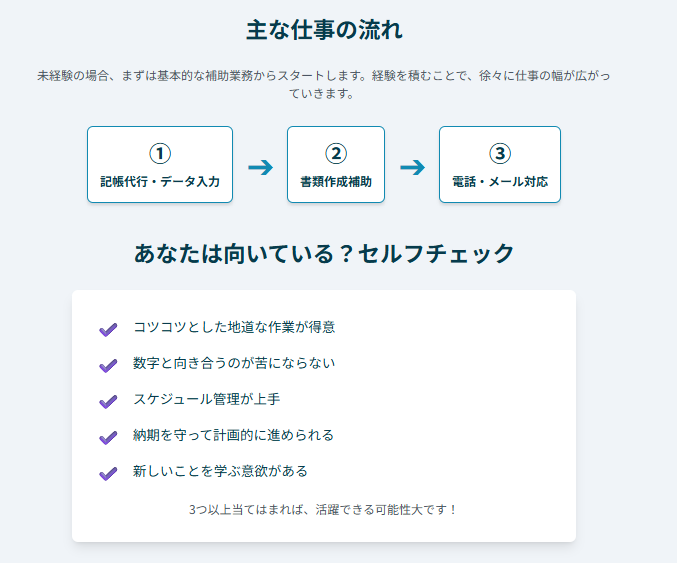Click the 主な仕事の流れ heading
The height and width of the screenshot is (563, 677).
(325, 30)
